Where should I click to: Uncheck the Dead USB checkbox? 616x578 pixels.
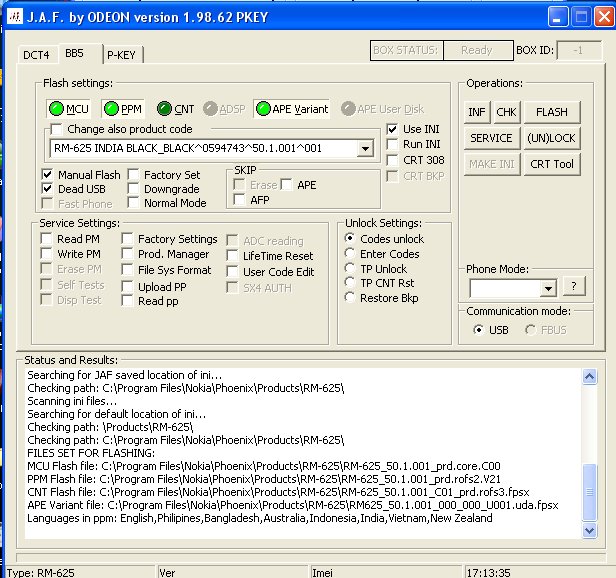47,189
